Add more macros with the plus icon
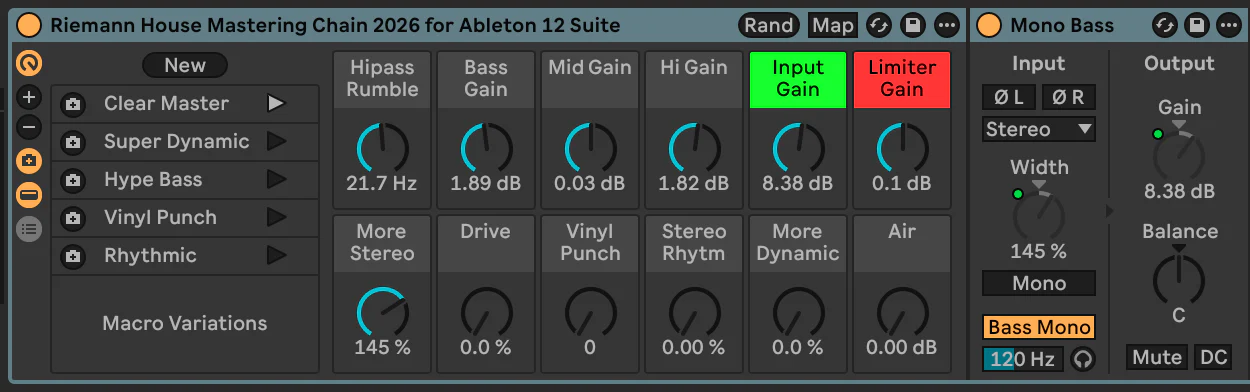This screenshot has width=1250, height=392. click(29, 98)
